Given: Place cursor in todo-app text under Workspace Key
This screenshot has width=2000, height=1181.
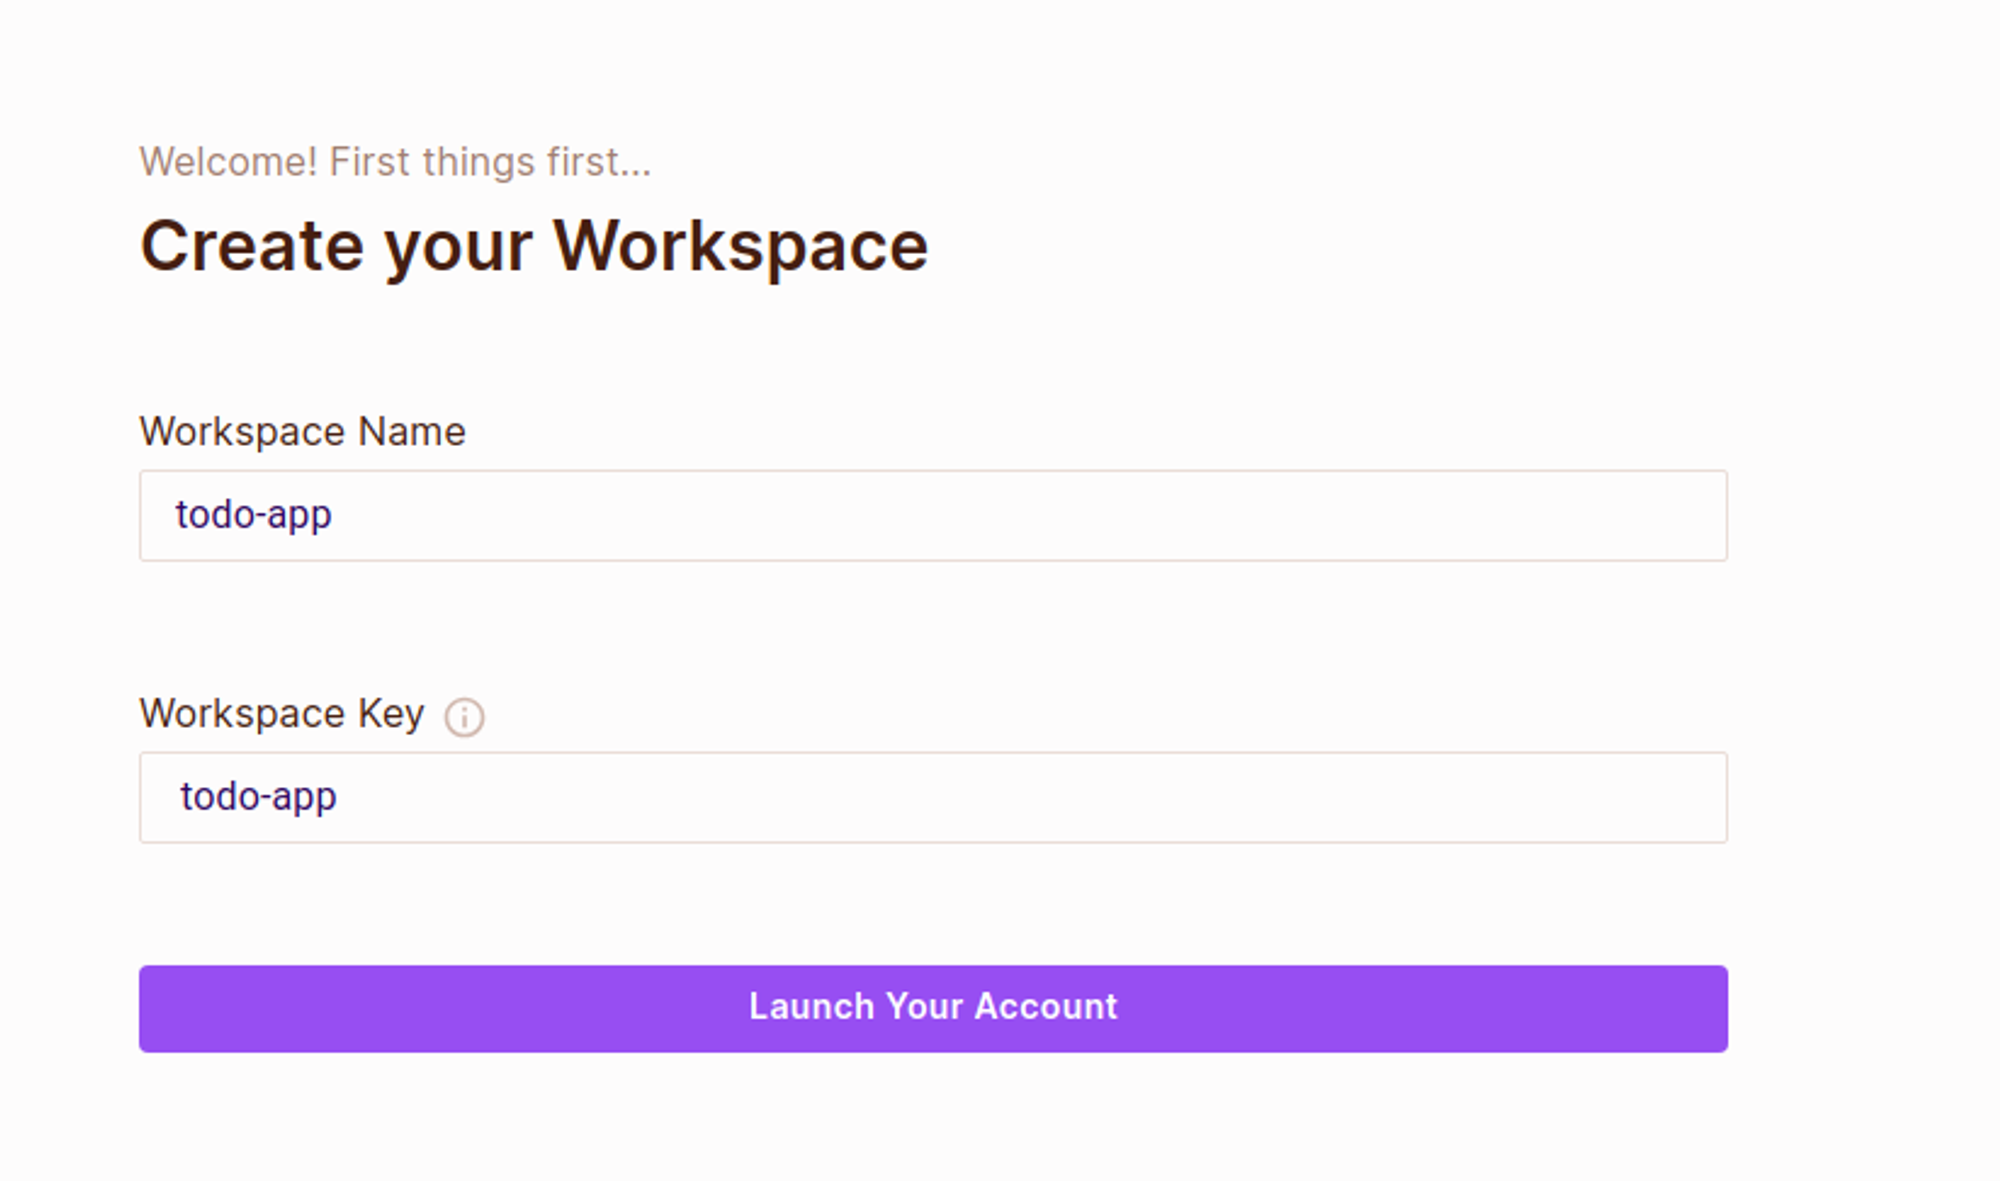Looking at the screenshot, I should (x=258, y=797).
